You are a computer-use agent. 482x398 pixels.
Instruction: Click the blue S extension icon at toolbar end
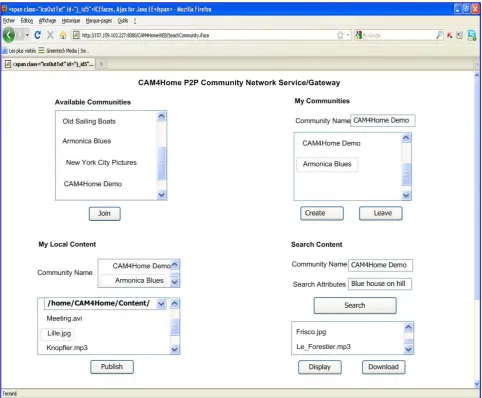point(472,35)
